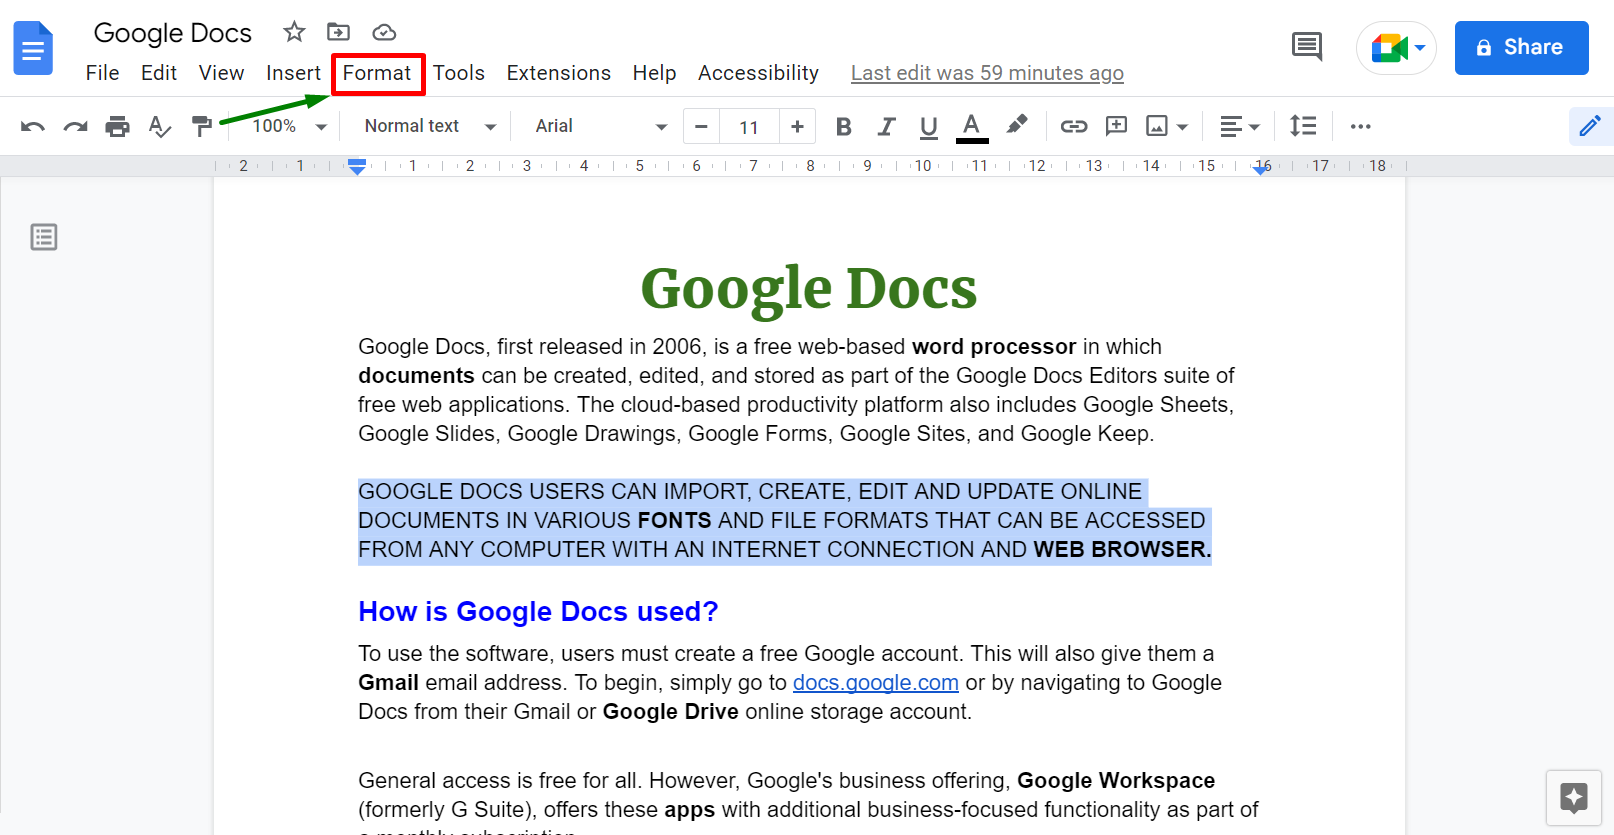Print the document
1614x835 pixels.
pyautogui.click(x=118, y=126)
